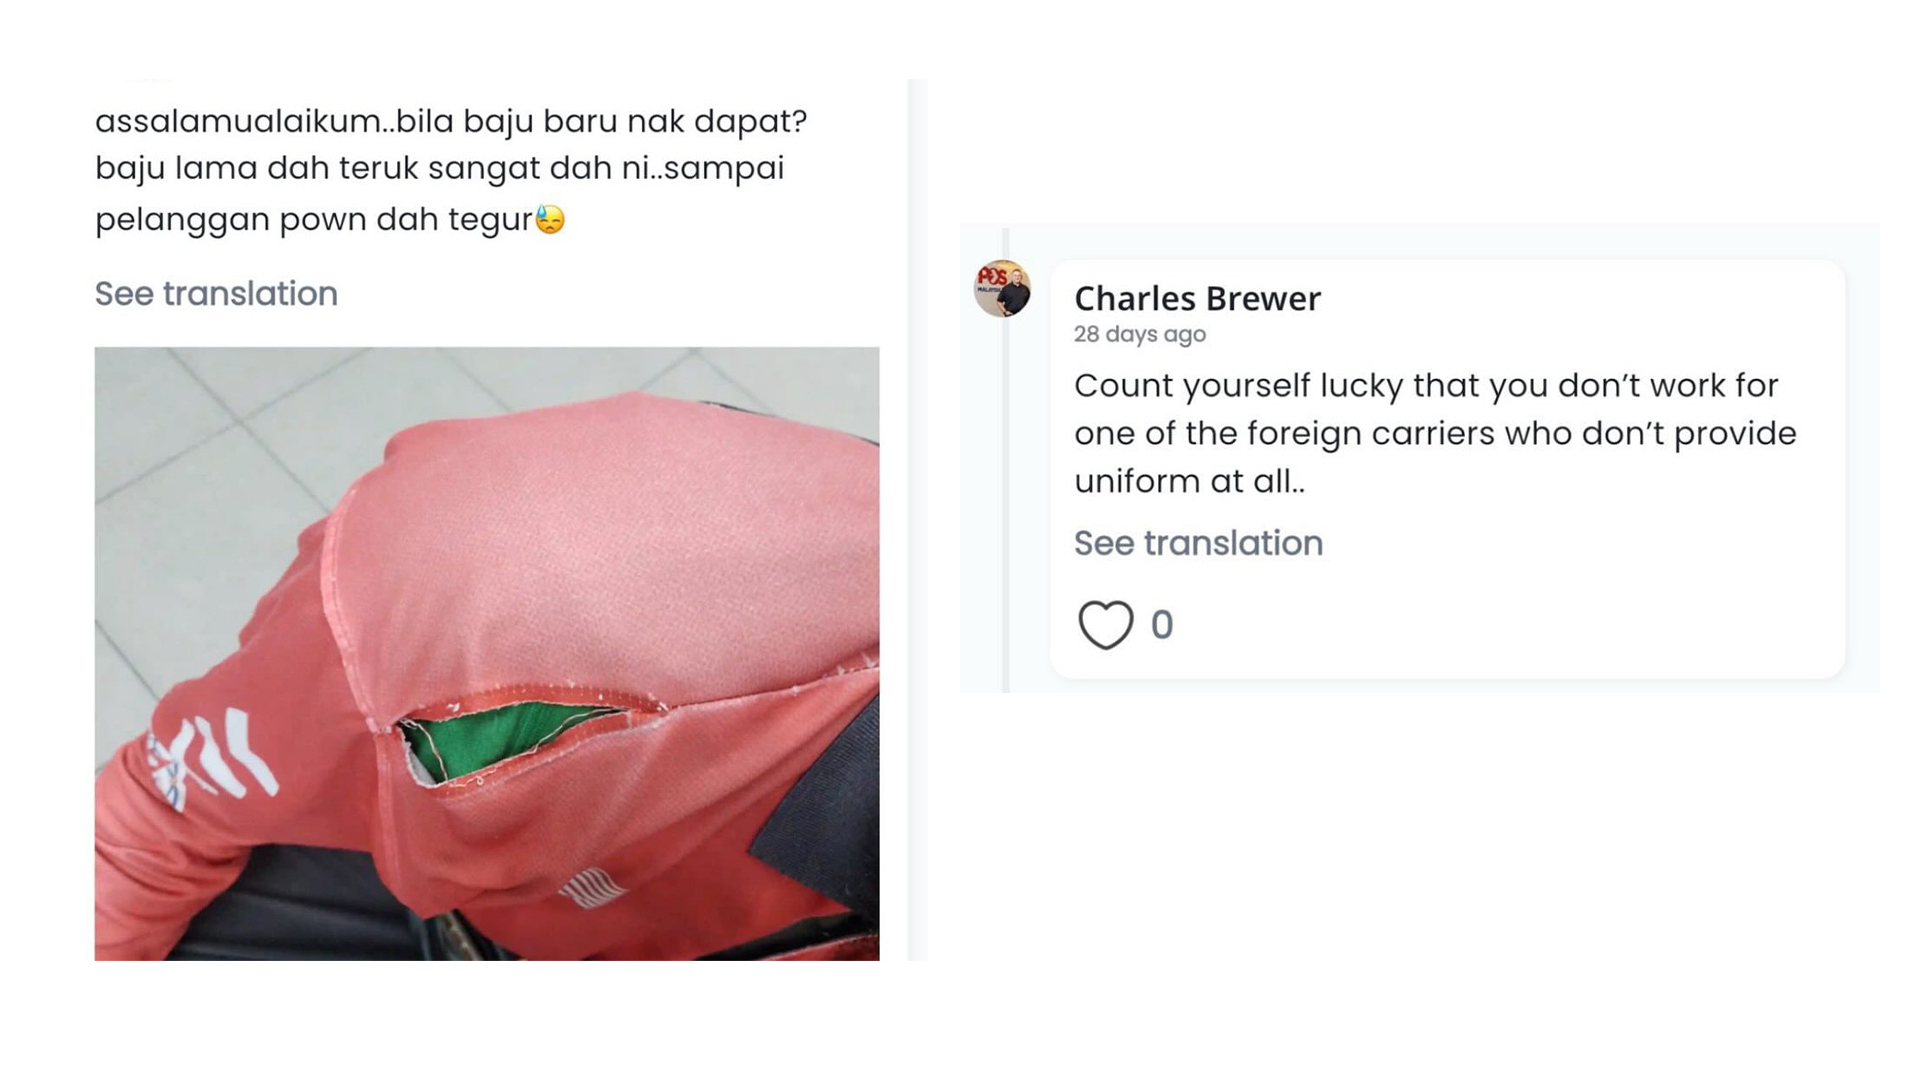The image size is (1920, 1080).
Task: Click the 28 days ago timestamp
Action: [x=1140, y=334]
